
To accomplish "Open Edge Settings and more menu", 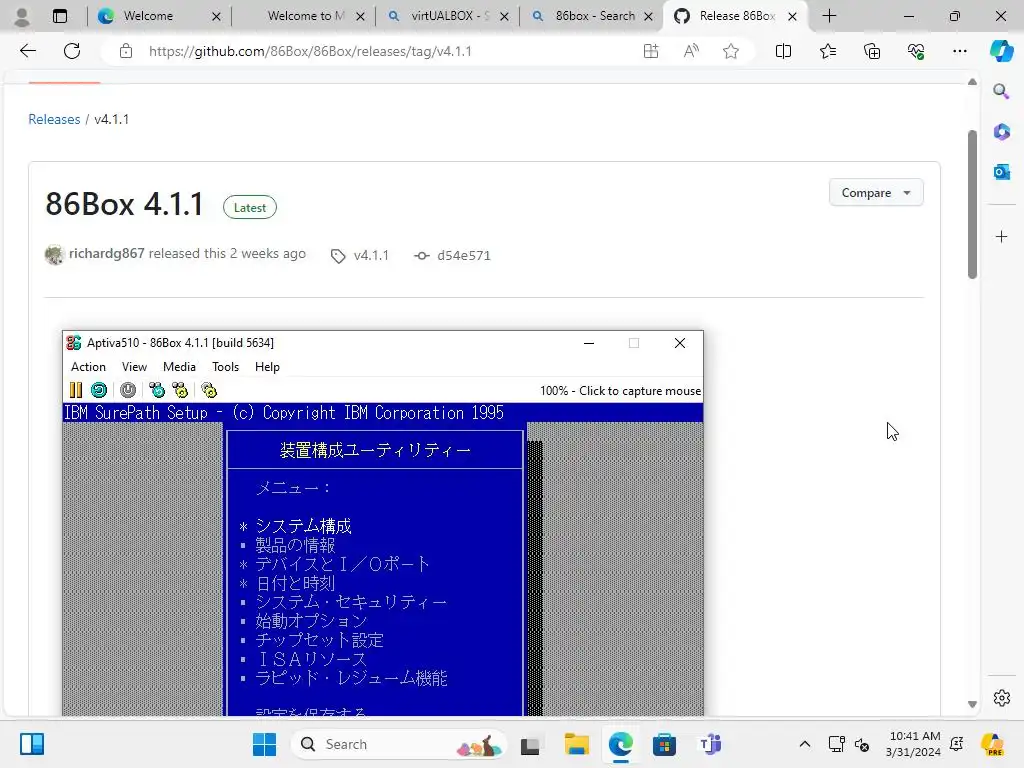I will tap(959, 51).
